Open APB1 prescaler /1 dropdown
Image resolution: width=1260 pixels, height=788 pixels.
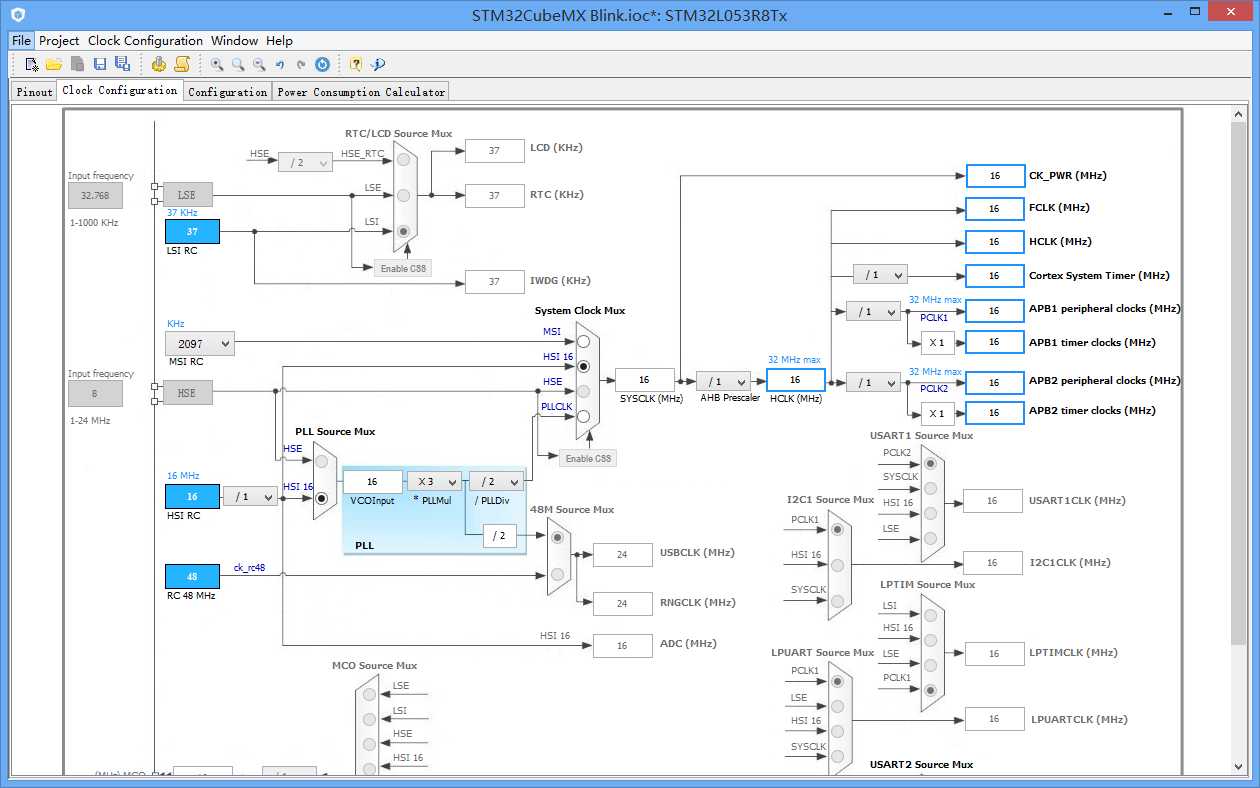coord(873,311)
